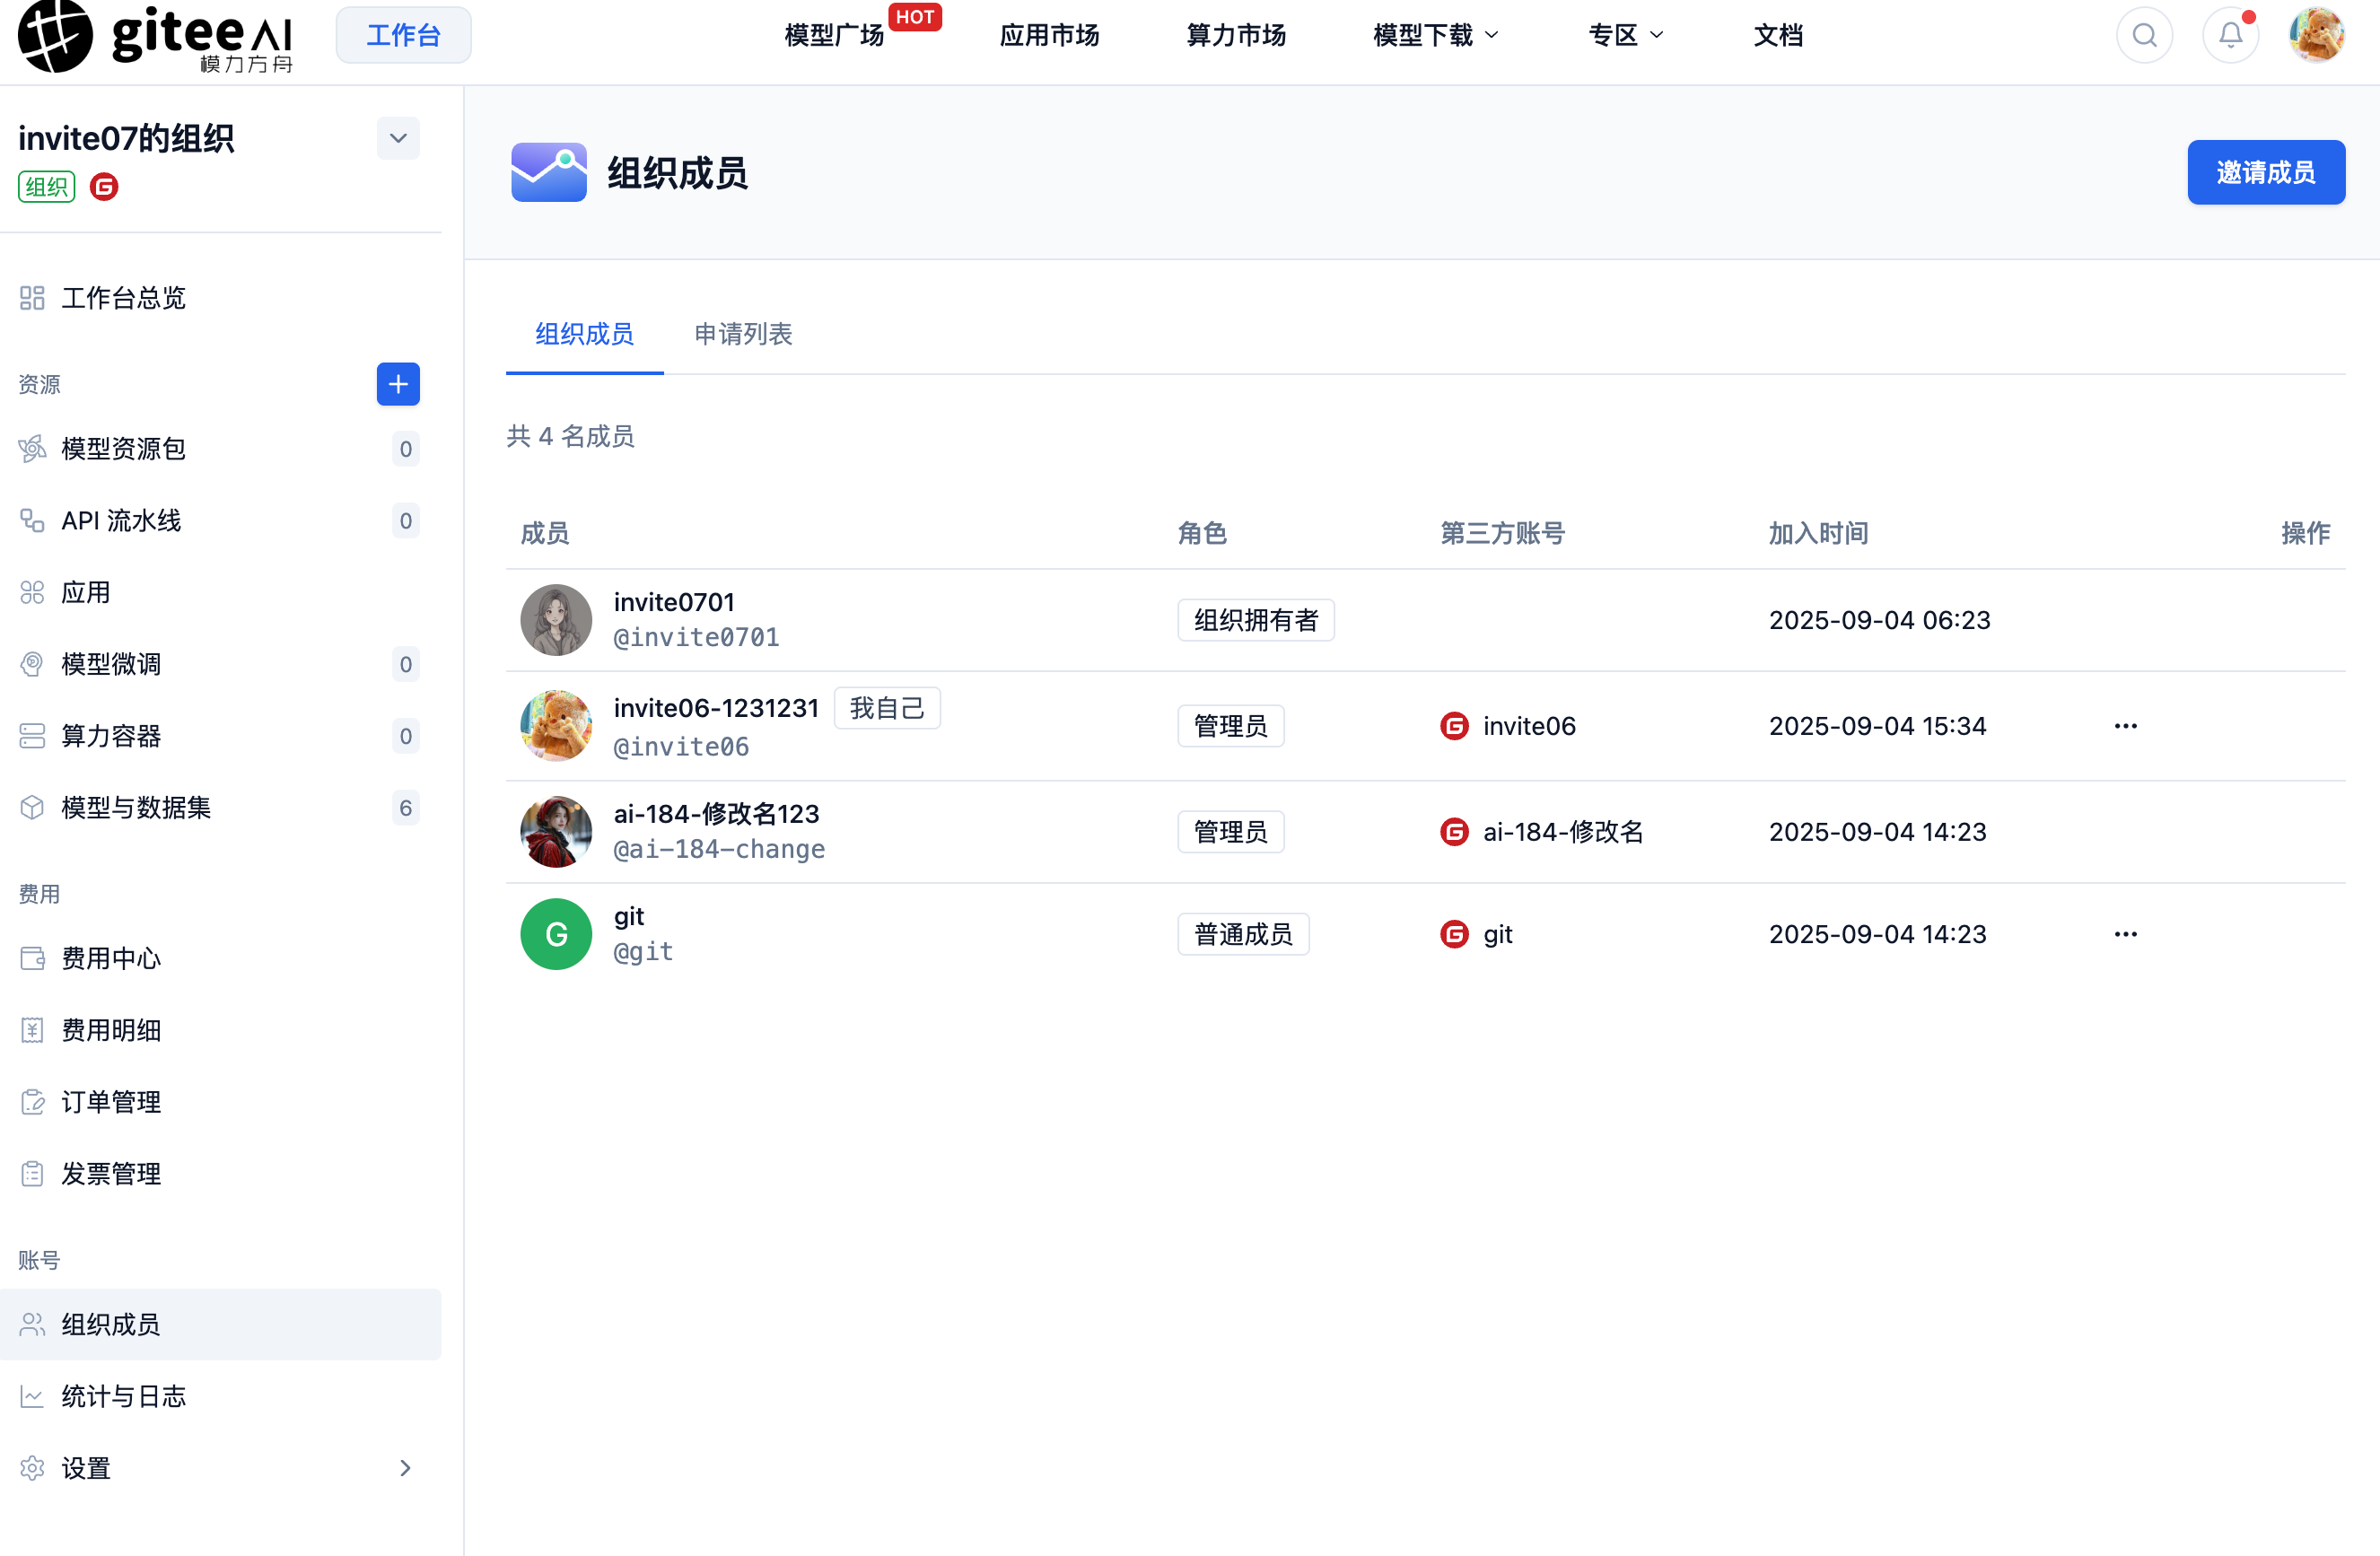Viewport: 2380px width, 1556px height.
Task: Open the search icon in header
Action: [2144, 35]
